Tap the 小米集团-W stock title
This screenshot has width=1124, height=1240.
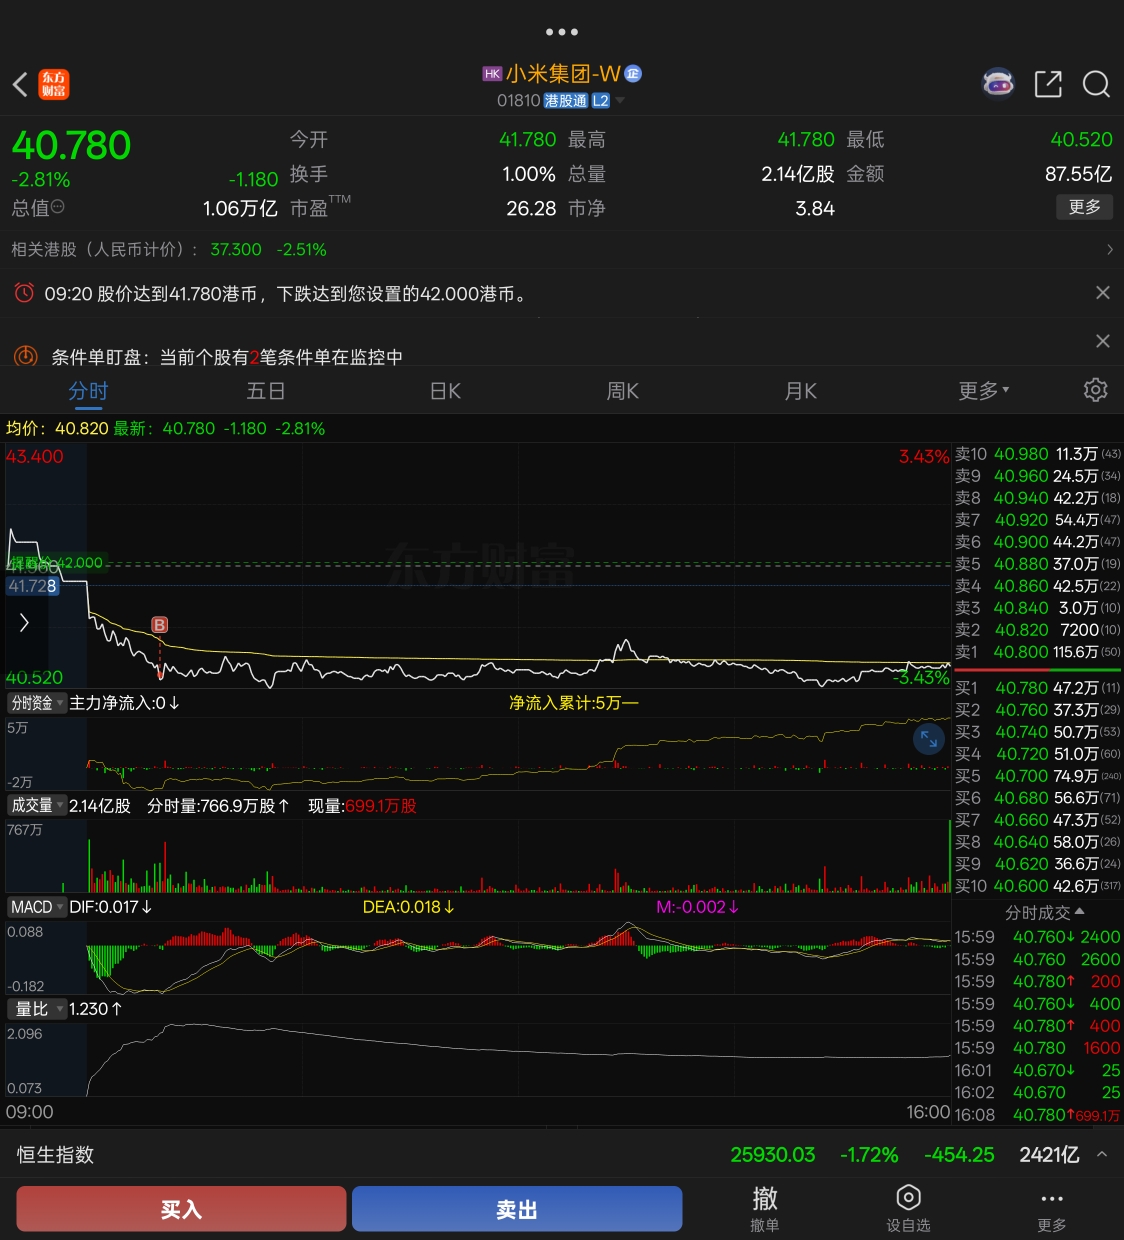(x=563, y=74)
